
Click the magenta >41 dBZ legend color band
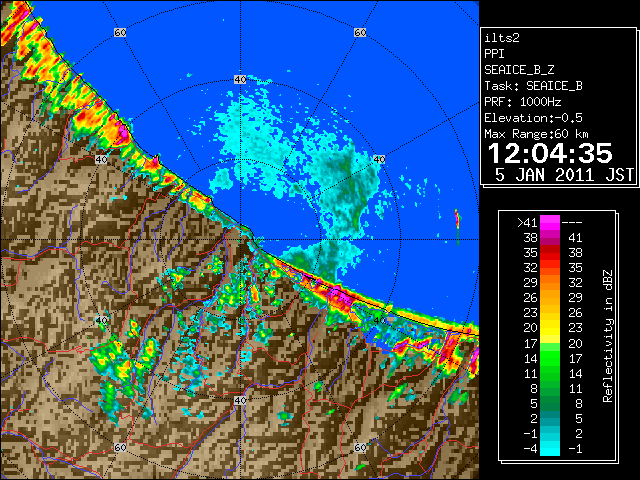pyautogui.click(x=550, y=222)
